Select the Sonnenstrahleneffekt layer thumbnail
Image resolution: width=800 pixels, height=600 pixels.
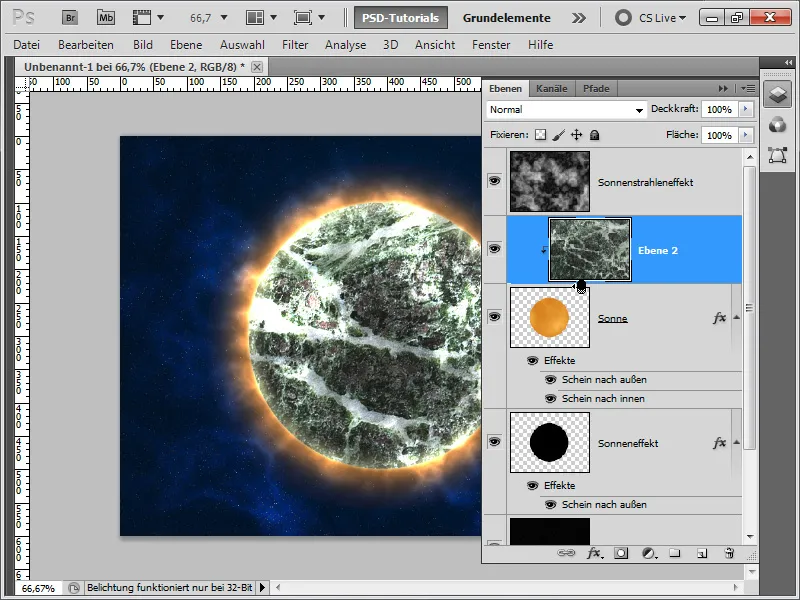coord(550,181)
